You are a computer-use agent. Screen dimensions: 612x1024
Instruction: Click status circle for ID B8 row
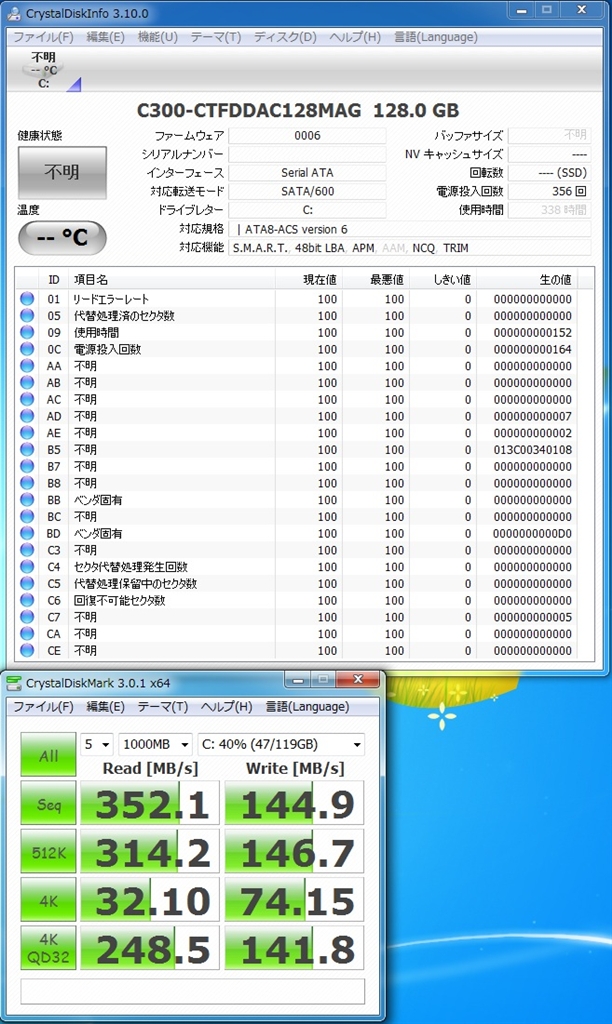click(27, 483)
